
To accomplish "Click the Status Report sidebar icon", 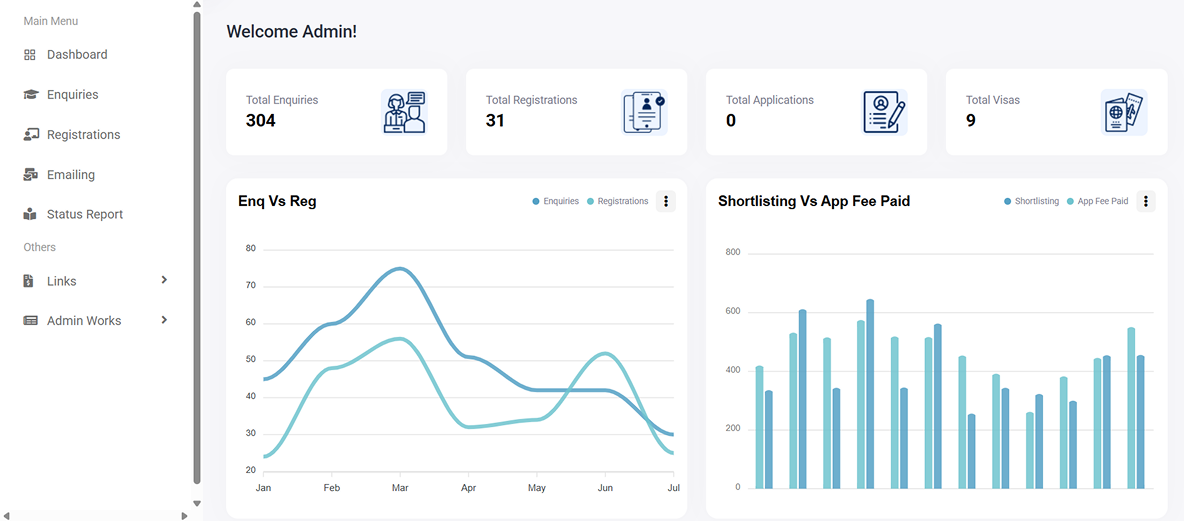I will tap(30, 215).
